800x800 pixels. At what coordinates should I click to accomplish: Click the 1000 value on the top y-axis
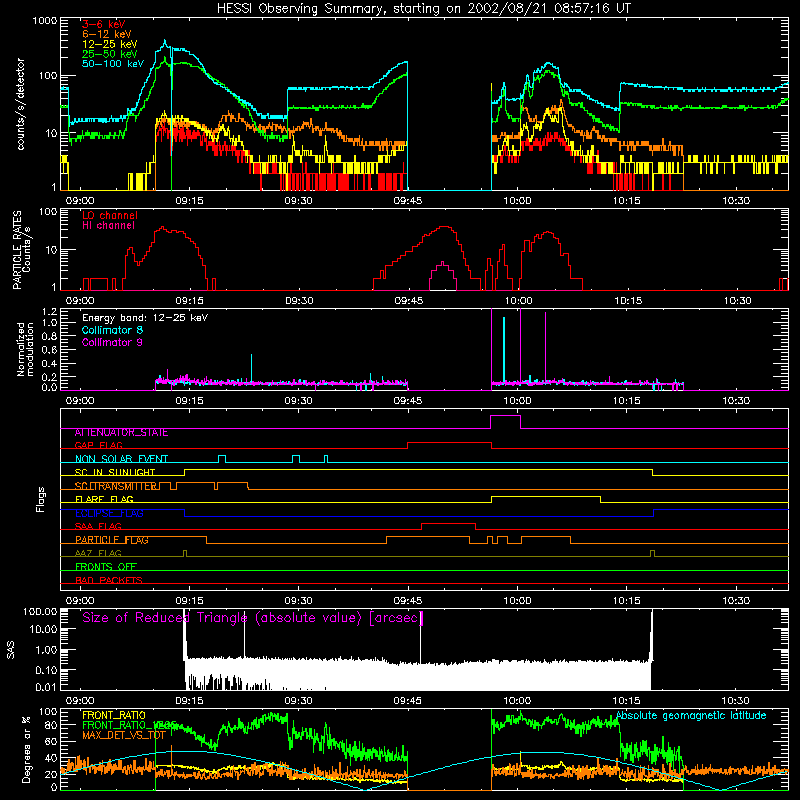coord(45,21)
